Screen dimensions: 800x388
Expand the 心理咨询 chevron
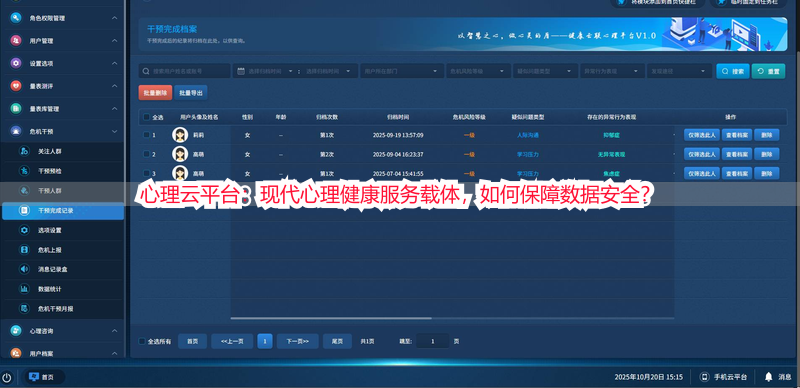point(115,331)
